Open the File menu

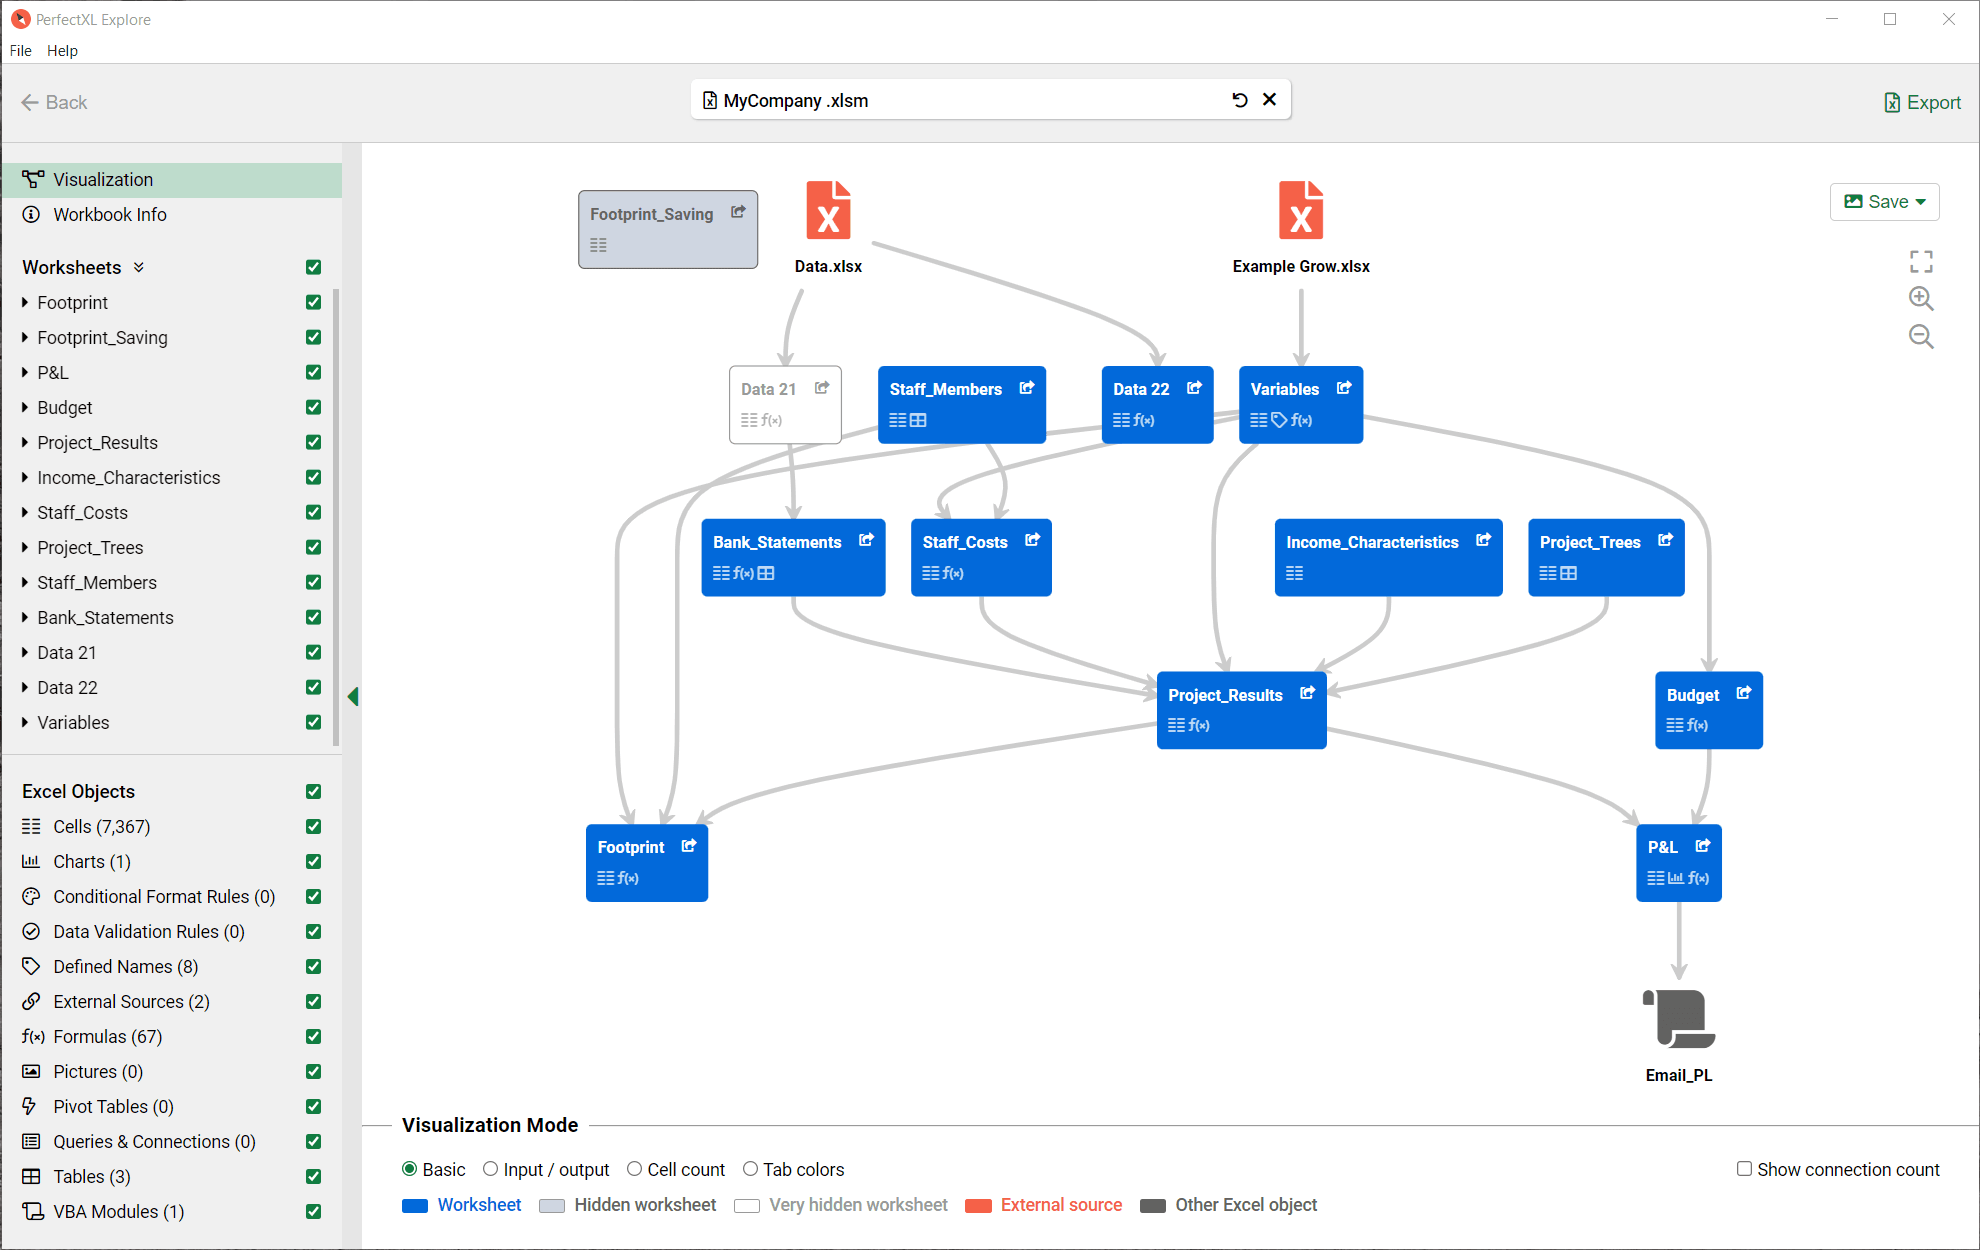tap(20, 50)
